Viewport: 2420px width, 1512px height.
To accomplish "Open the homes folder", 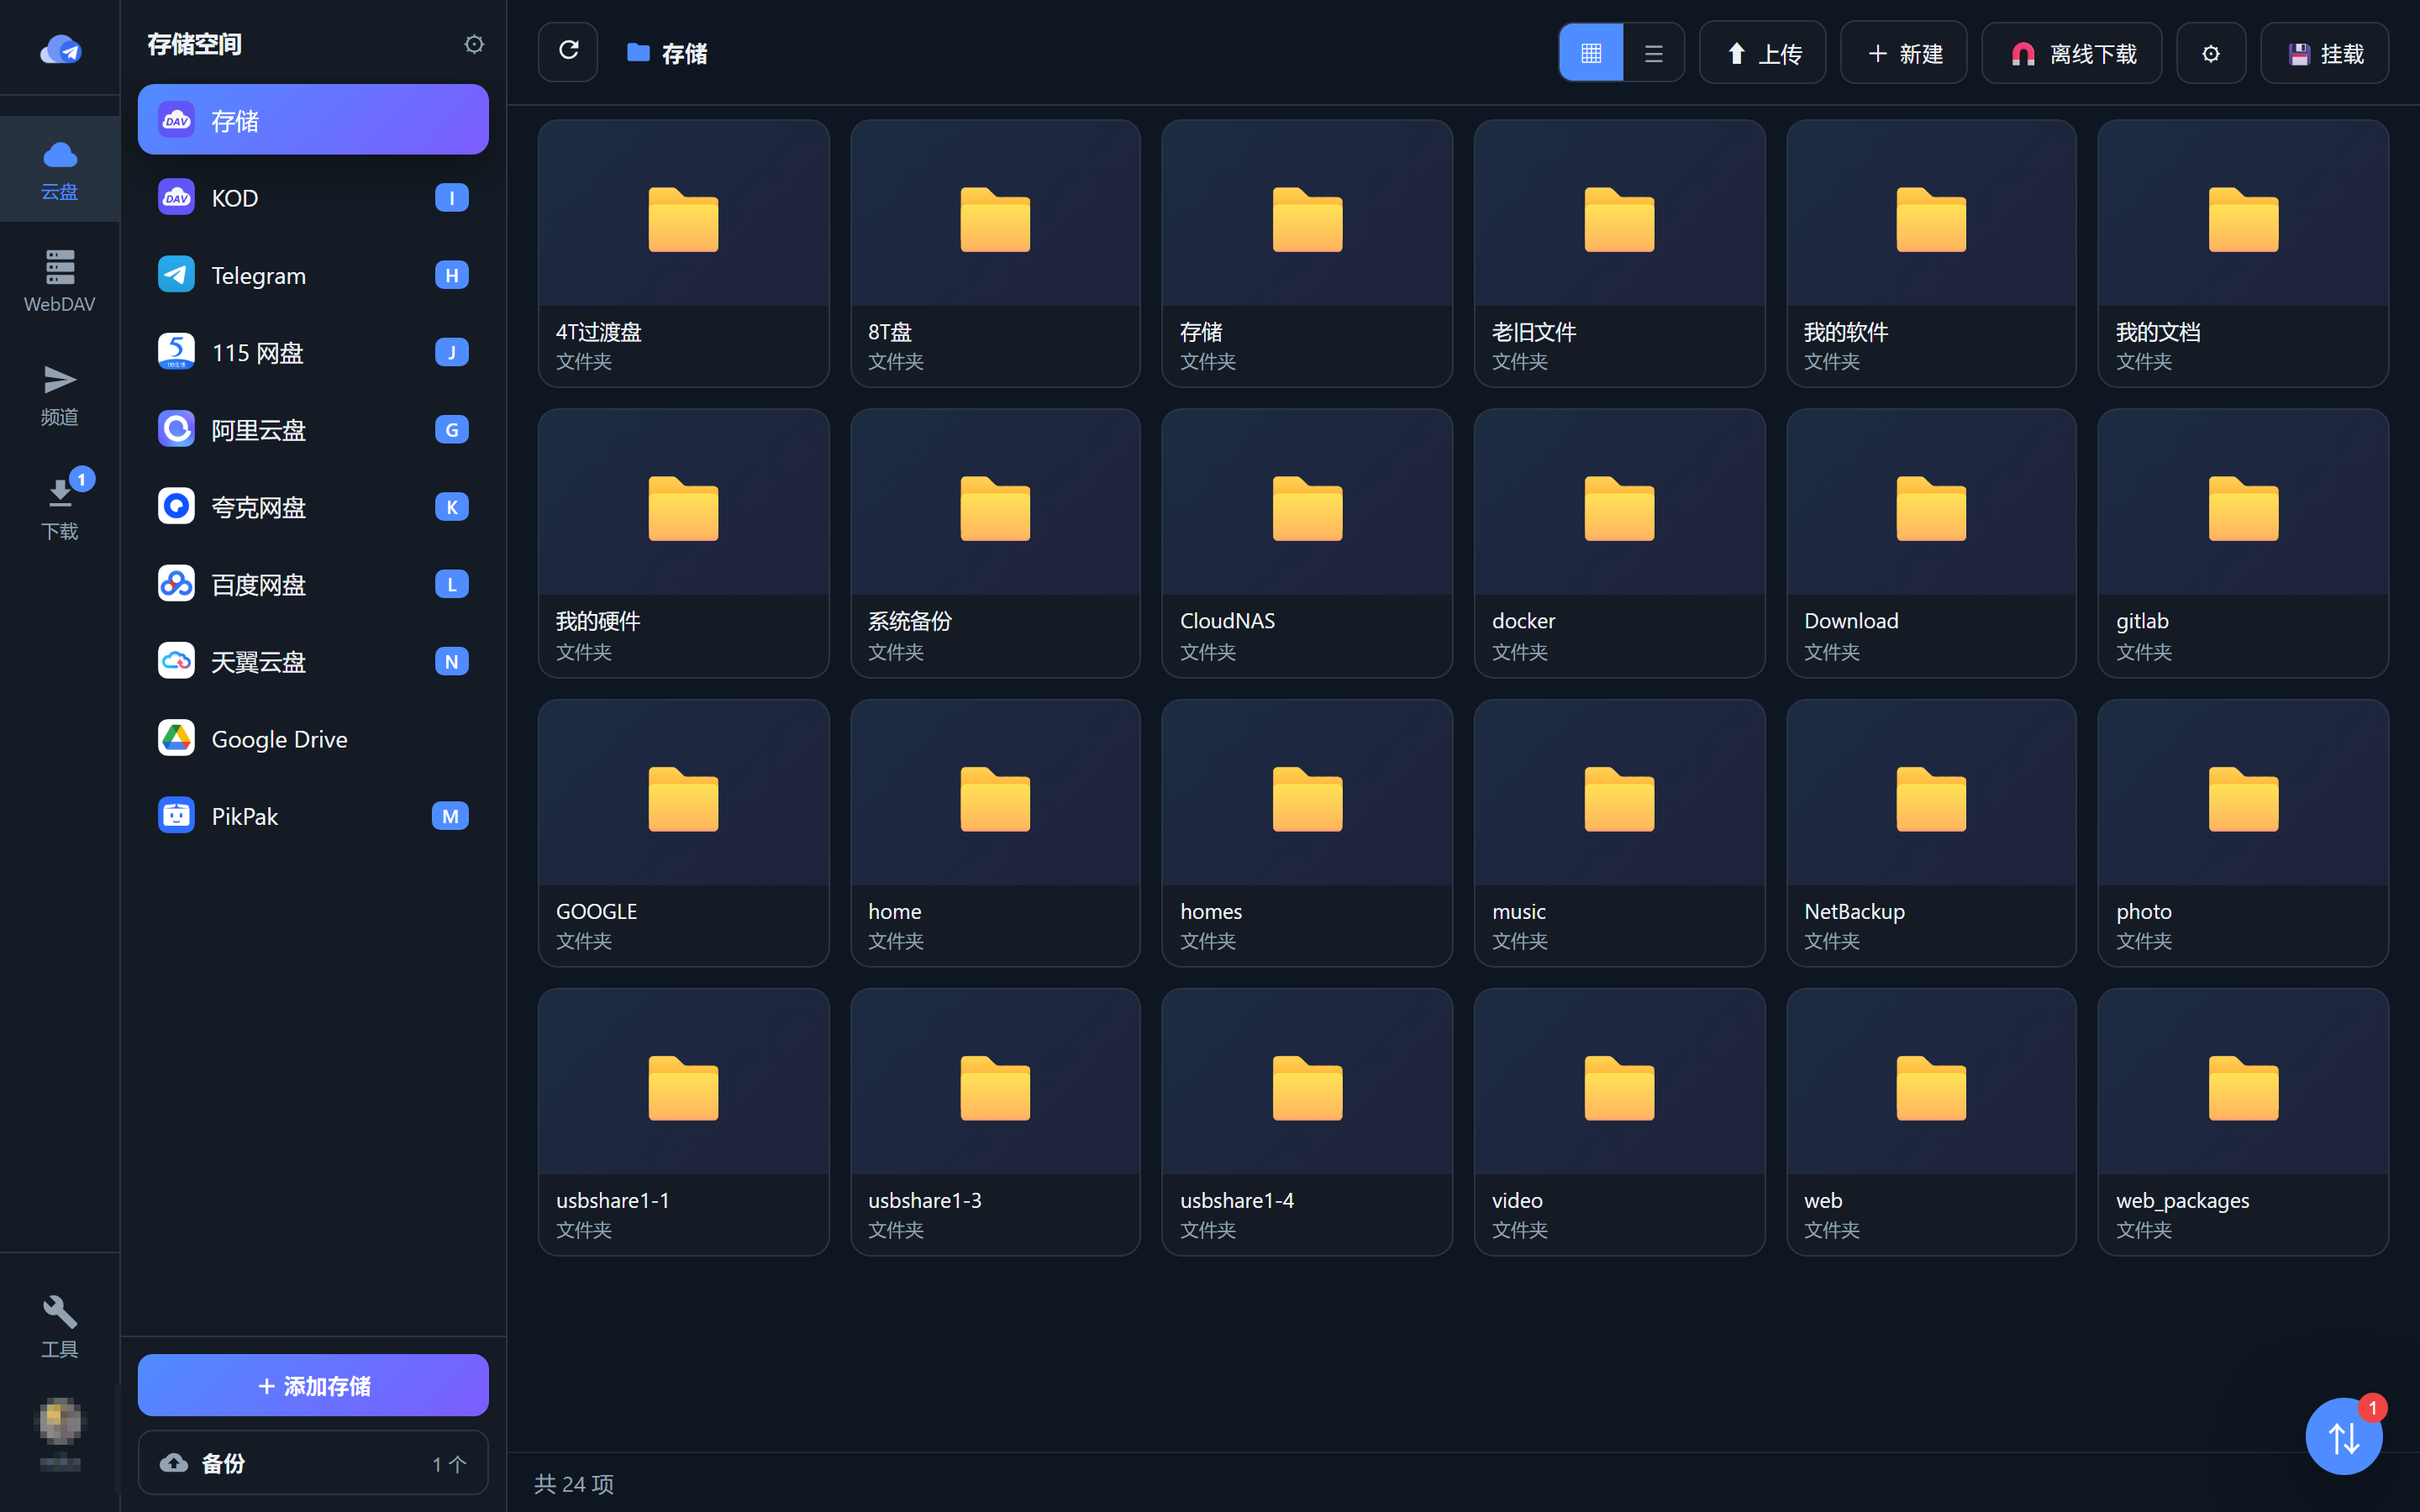I will coord(1307,833).
